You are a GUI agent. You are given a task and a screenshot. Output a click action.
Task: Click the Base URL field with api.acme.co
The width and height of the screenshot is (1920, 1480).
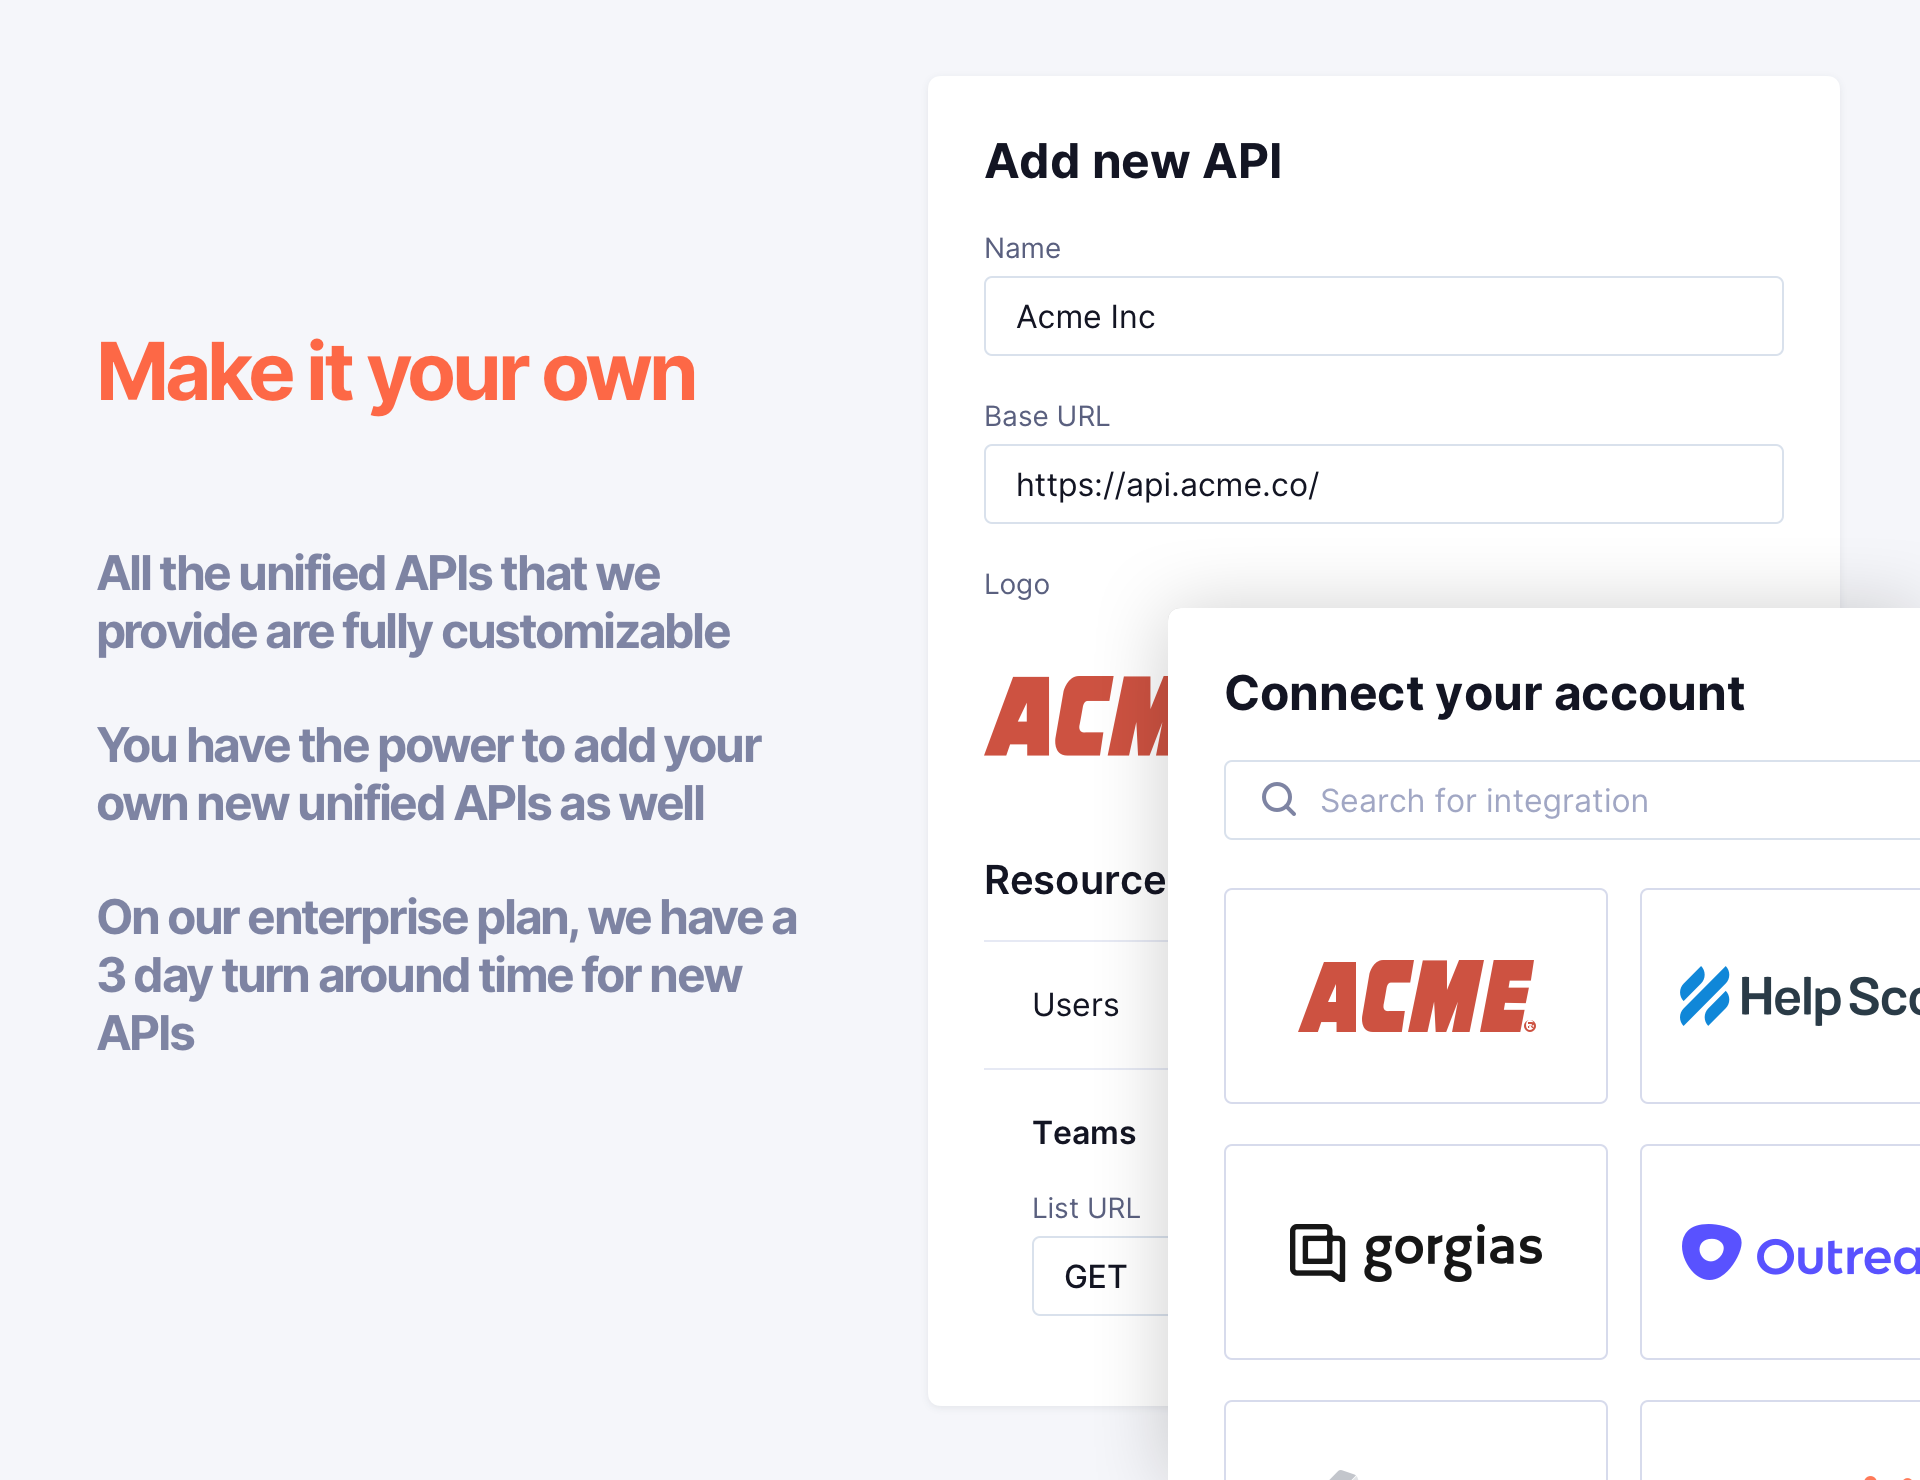tap(1383, 484)
